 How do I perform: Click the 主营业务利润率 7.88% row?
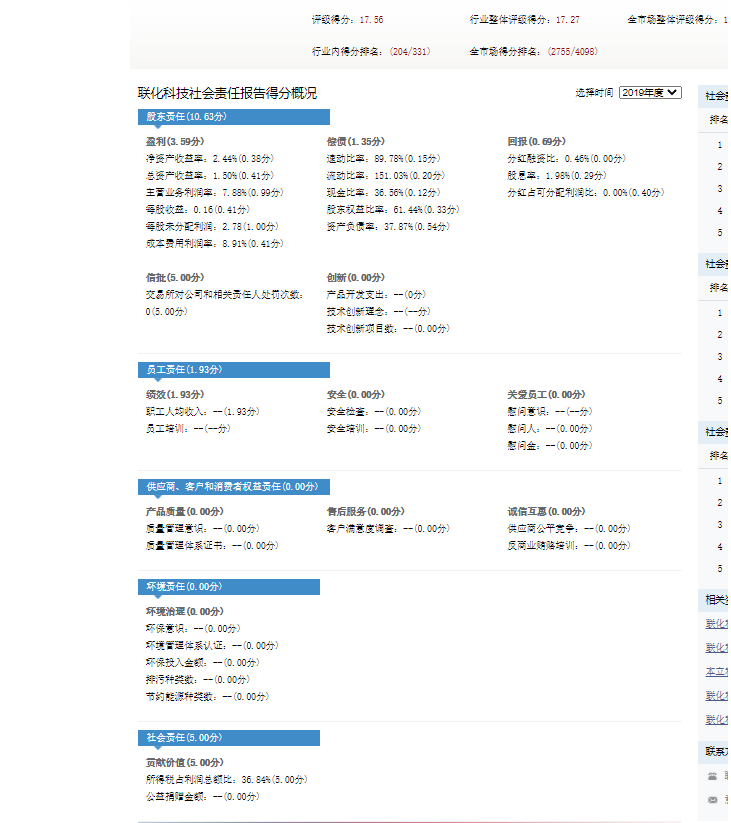pos(215,193)
